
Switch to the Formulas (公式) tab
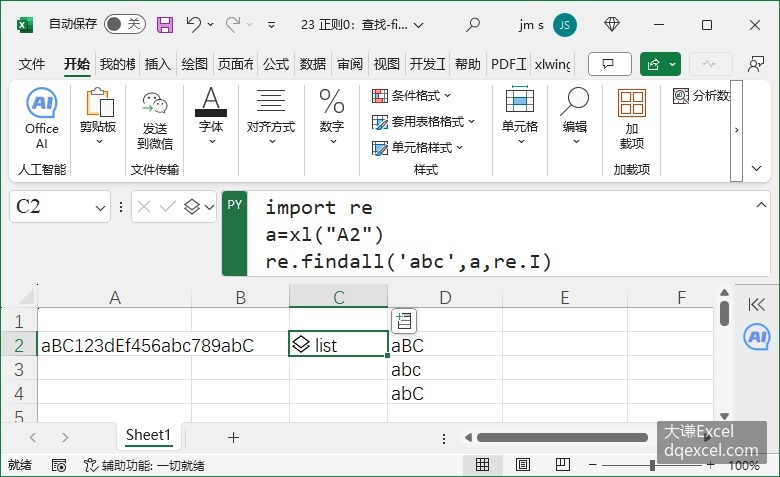(x=276, y=64)
